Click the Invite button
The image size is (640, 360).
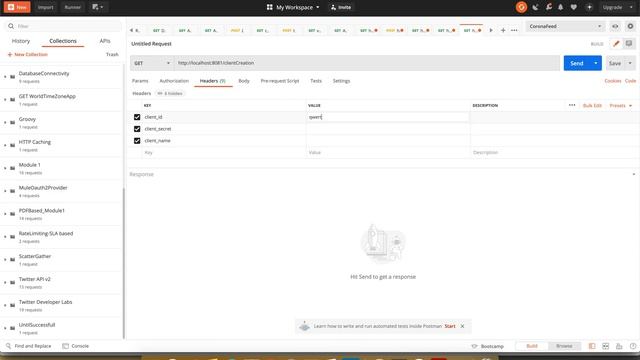coord(341,7)
